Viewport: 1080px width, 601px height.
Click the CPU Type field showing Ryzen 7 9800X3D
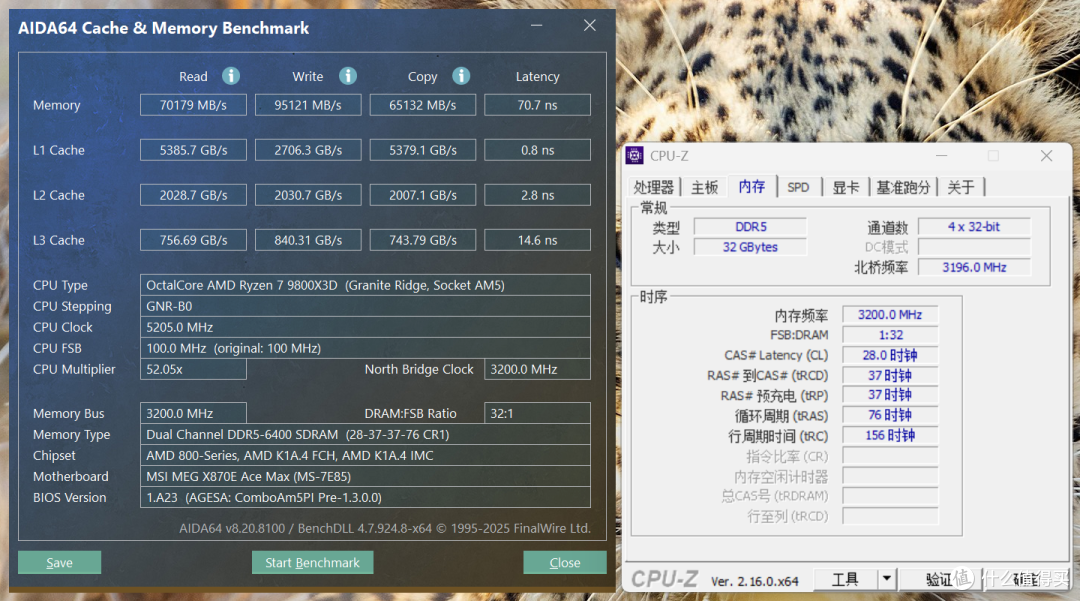[x=365, y=285]
